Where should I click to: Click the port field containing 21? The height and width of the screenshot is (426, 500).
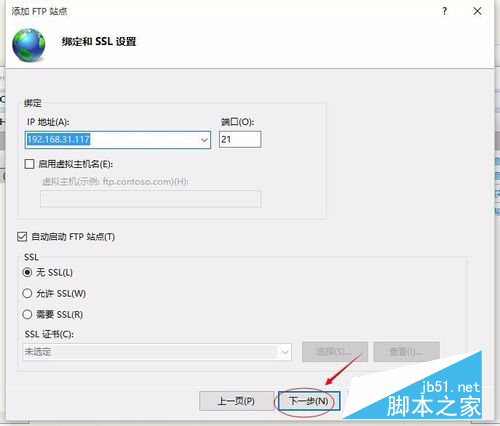coord(240,139)
